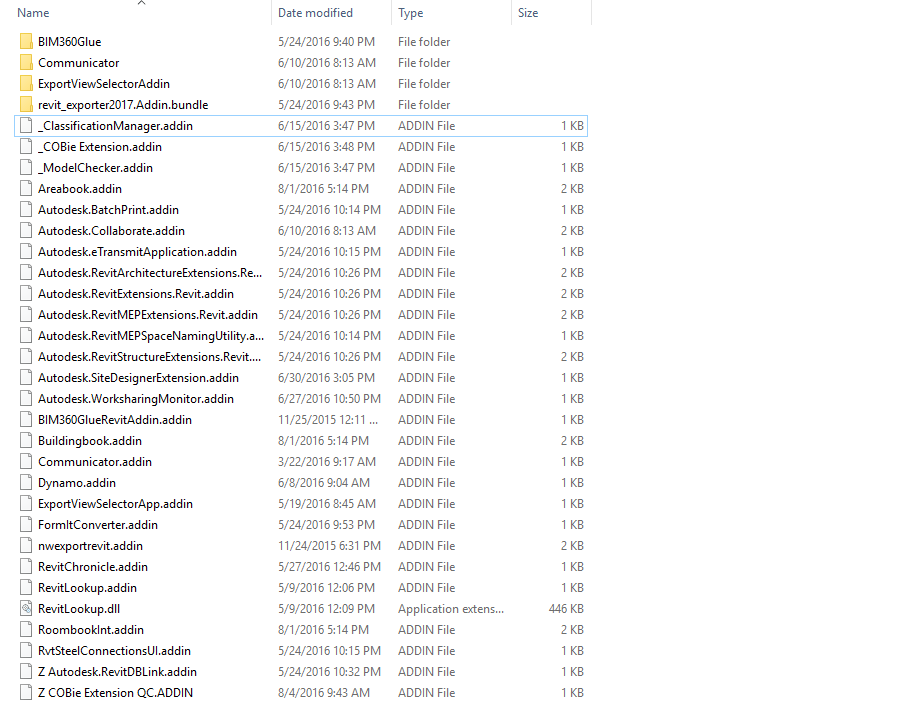
Task: Click the date 5/24/2016 10:32 PM
Action: coord(329,672)
